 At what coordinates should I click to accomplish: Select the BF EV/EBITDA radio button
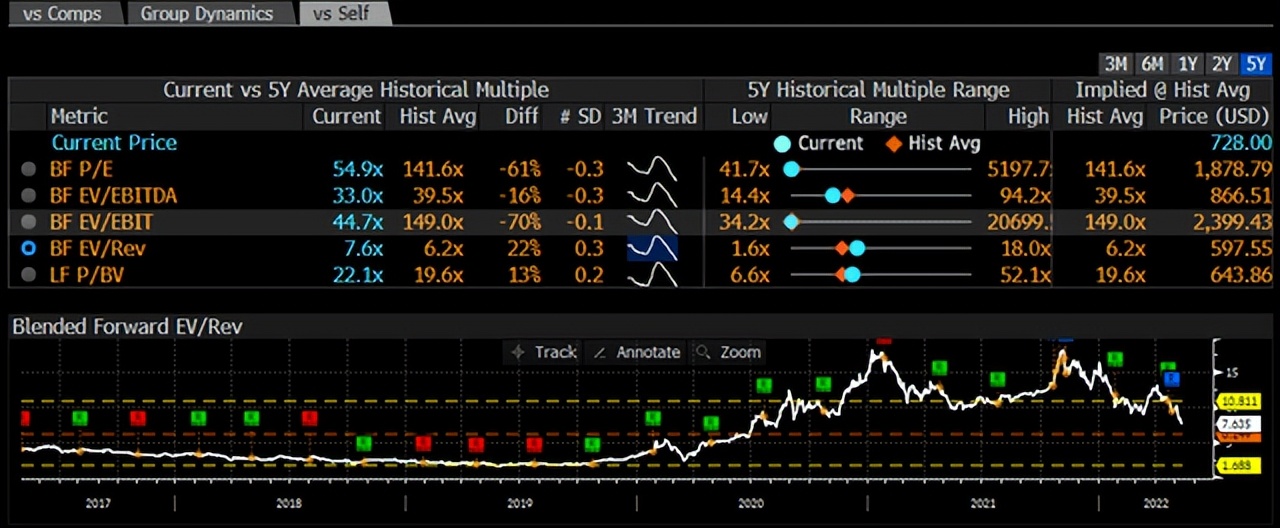29,195
